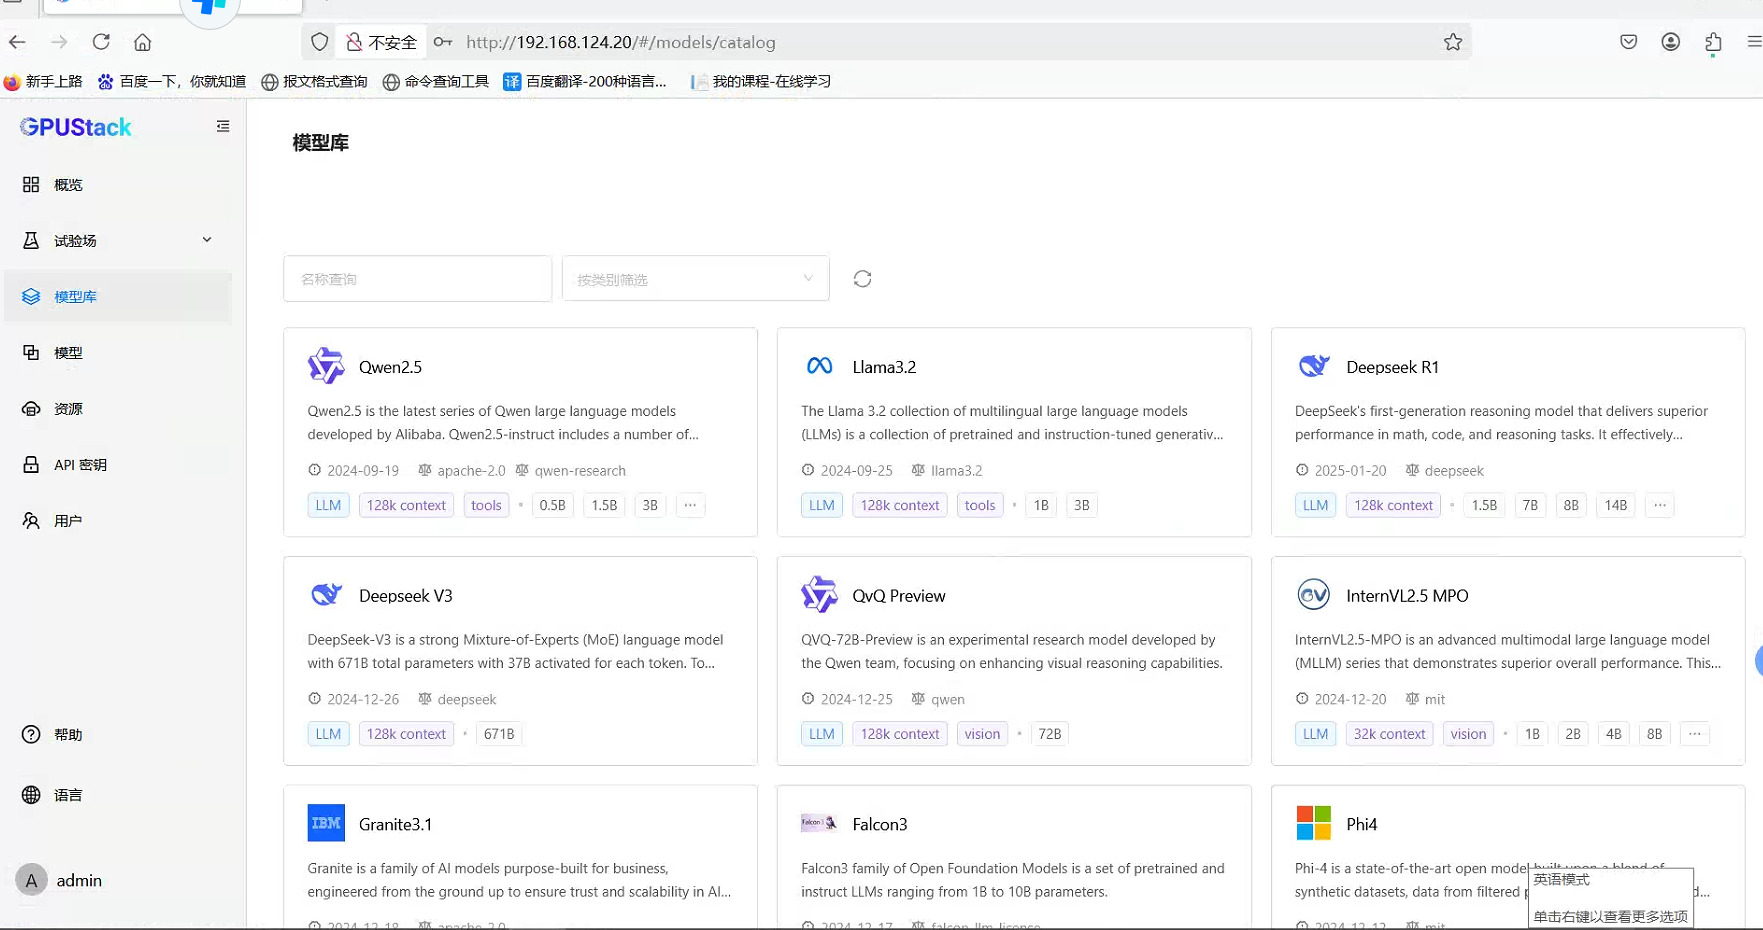Click the 0.5B tag on Qwen2.5
Screen dimensions: 1763x930
552,505
